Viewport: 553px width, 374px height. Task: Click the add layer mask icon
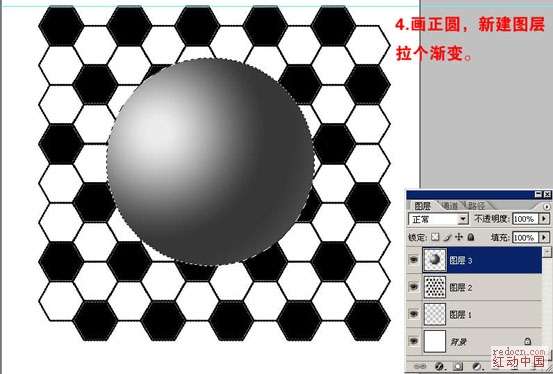tap(458, 366)
